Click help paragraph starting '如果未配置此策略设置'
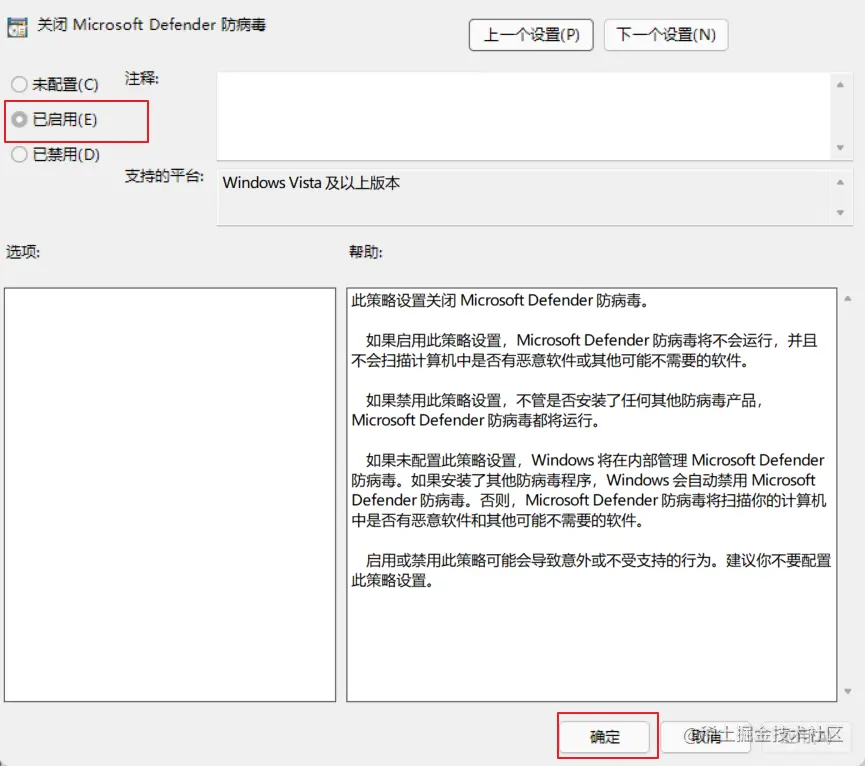 pos(589,490)
